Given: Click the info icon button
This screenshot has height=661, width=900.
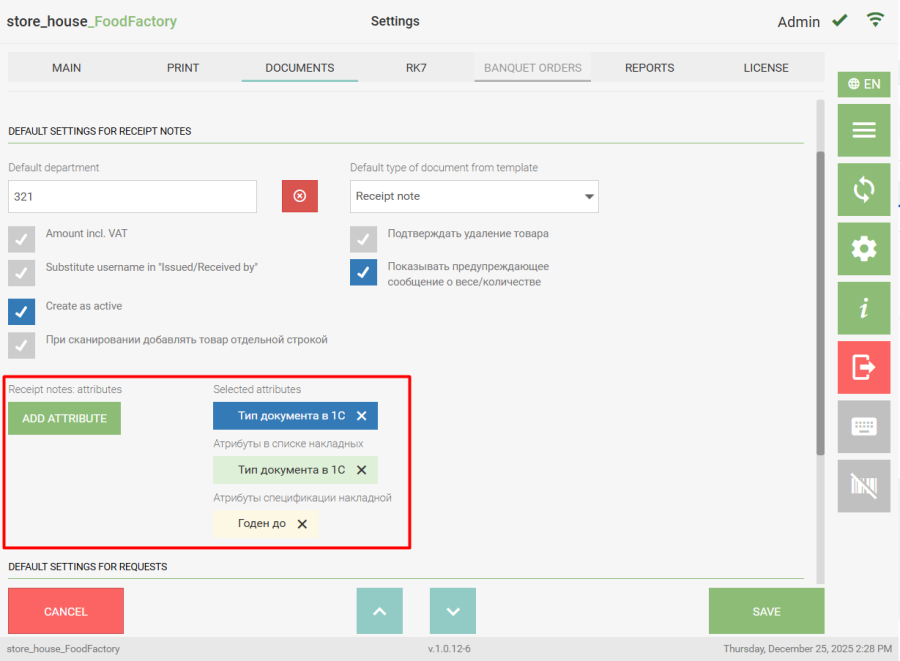Looking at the screenshot, I should pyautogui.click(x=863, y=308).
